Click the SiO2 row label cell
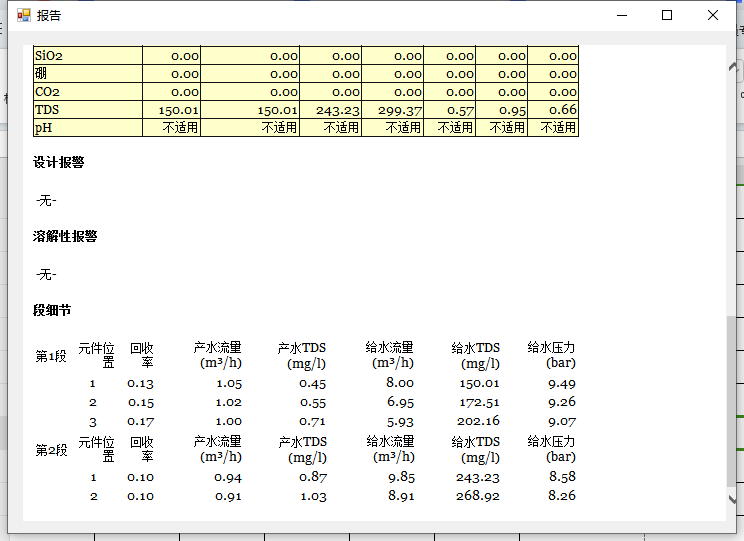744x541 pixels. tap(49, 56)
